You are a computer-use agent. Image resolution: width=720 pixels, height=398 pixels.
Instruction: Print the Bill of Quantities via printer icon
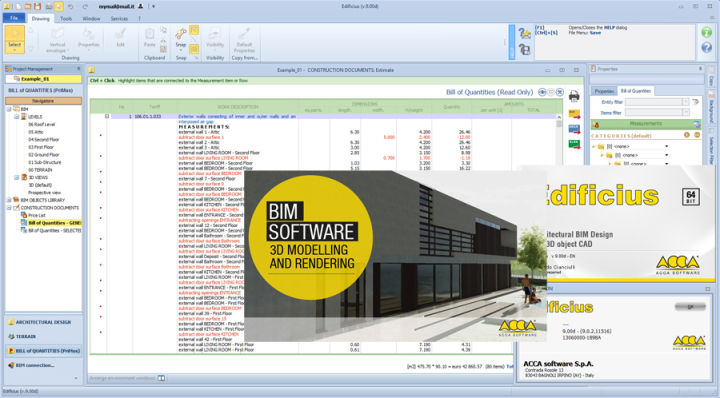click(x=574, y=96)
